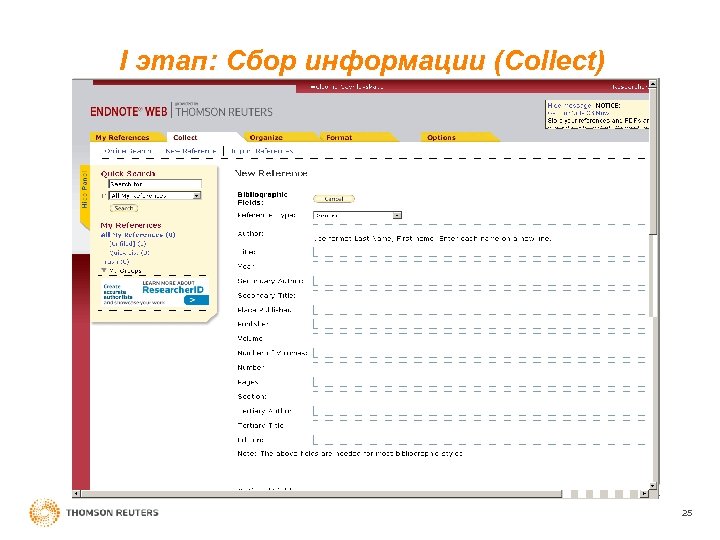Click the Bibliographic Fields label

coord(262,198)
